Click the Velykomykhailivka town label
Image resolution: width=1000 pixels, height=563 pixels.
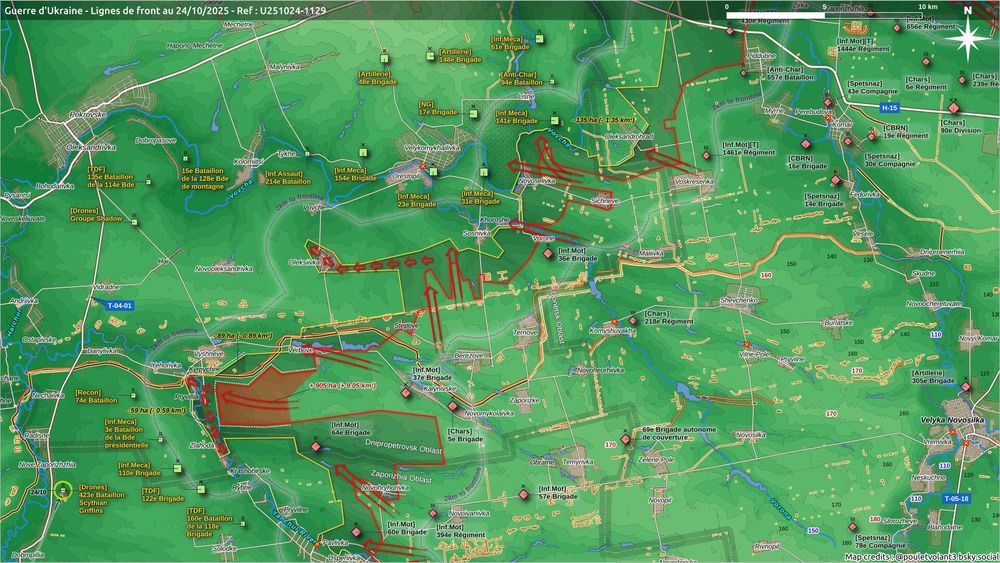point(432,148)
